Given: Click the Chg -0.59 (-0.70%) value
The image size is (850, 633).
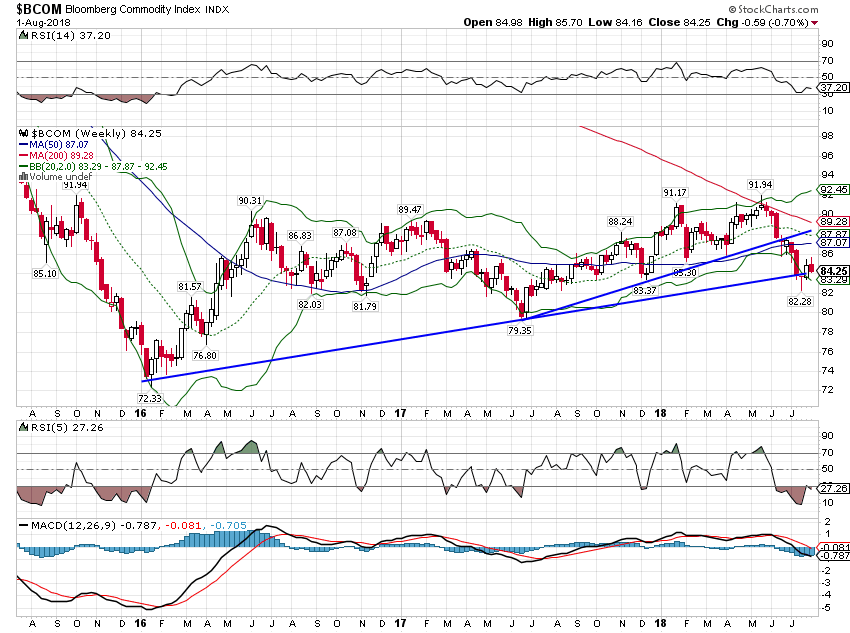Looking at the screenshot, I should (x=762, y=23).
